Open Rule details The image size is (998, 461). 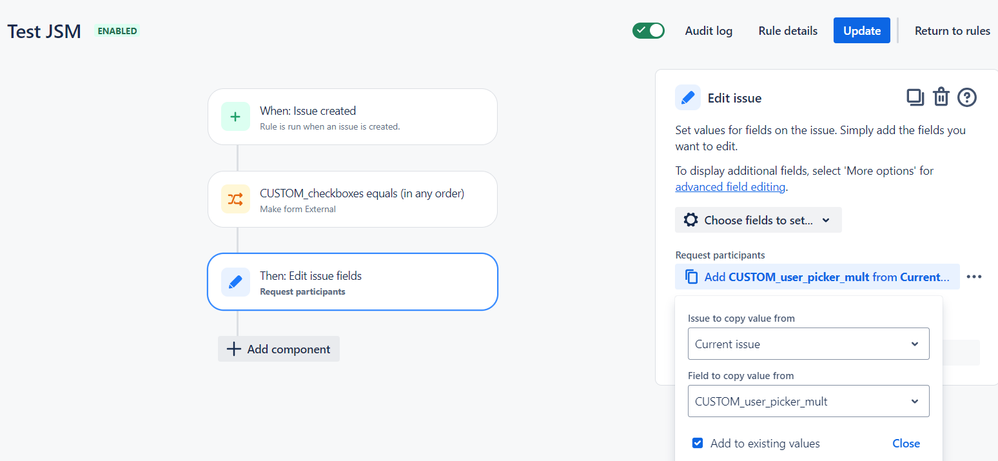pos(787,31)
